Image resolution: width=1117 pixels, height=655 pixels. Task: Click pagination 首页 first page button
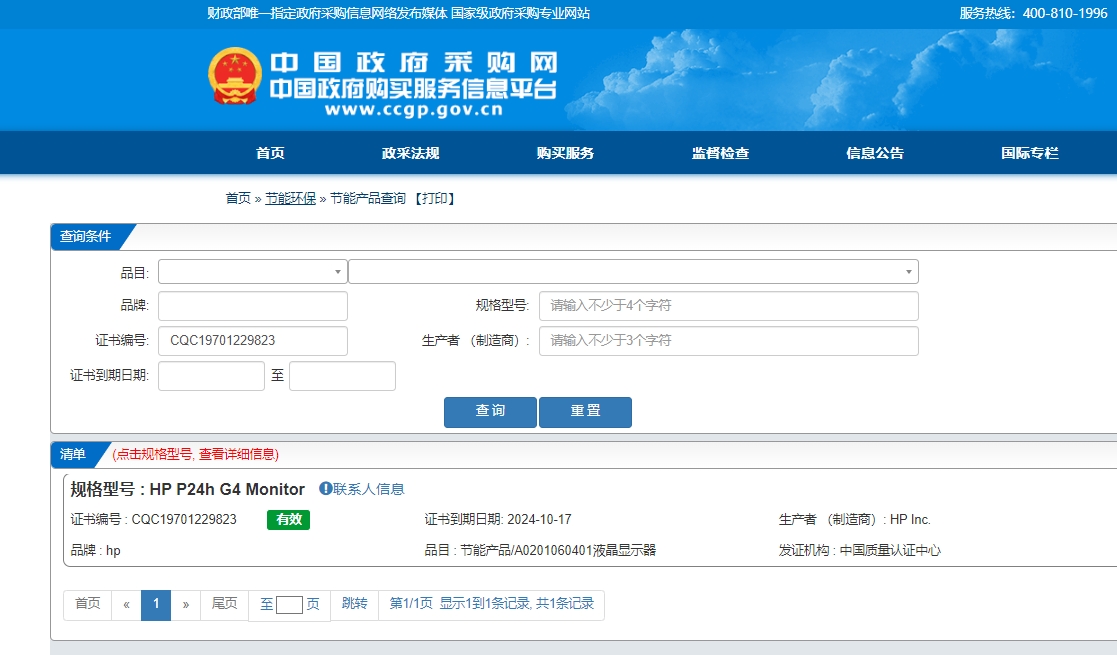88,604
